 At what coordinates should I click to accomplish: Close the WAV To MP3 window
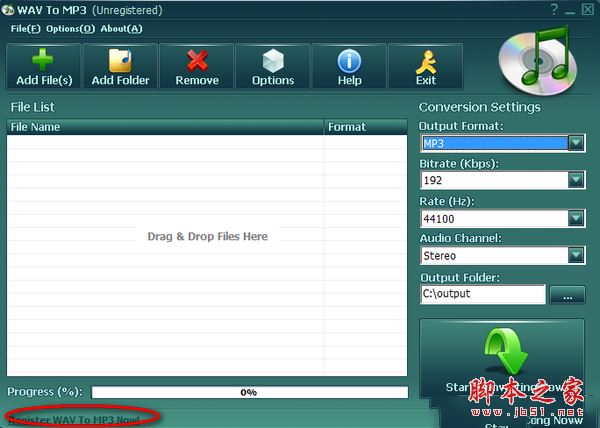(x=587, y=10)
